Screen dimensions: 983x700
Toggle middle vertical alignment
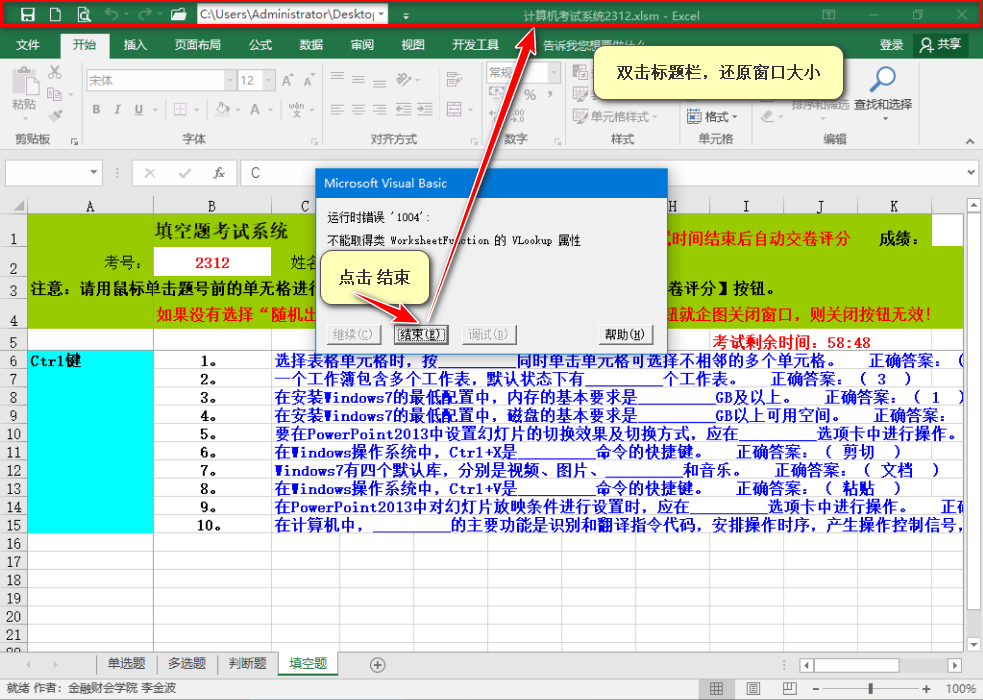coord(359,79)
